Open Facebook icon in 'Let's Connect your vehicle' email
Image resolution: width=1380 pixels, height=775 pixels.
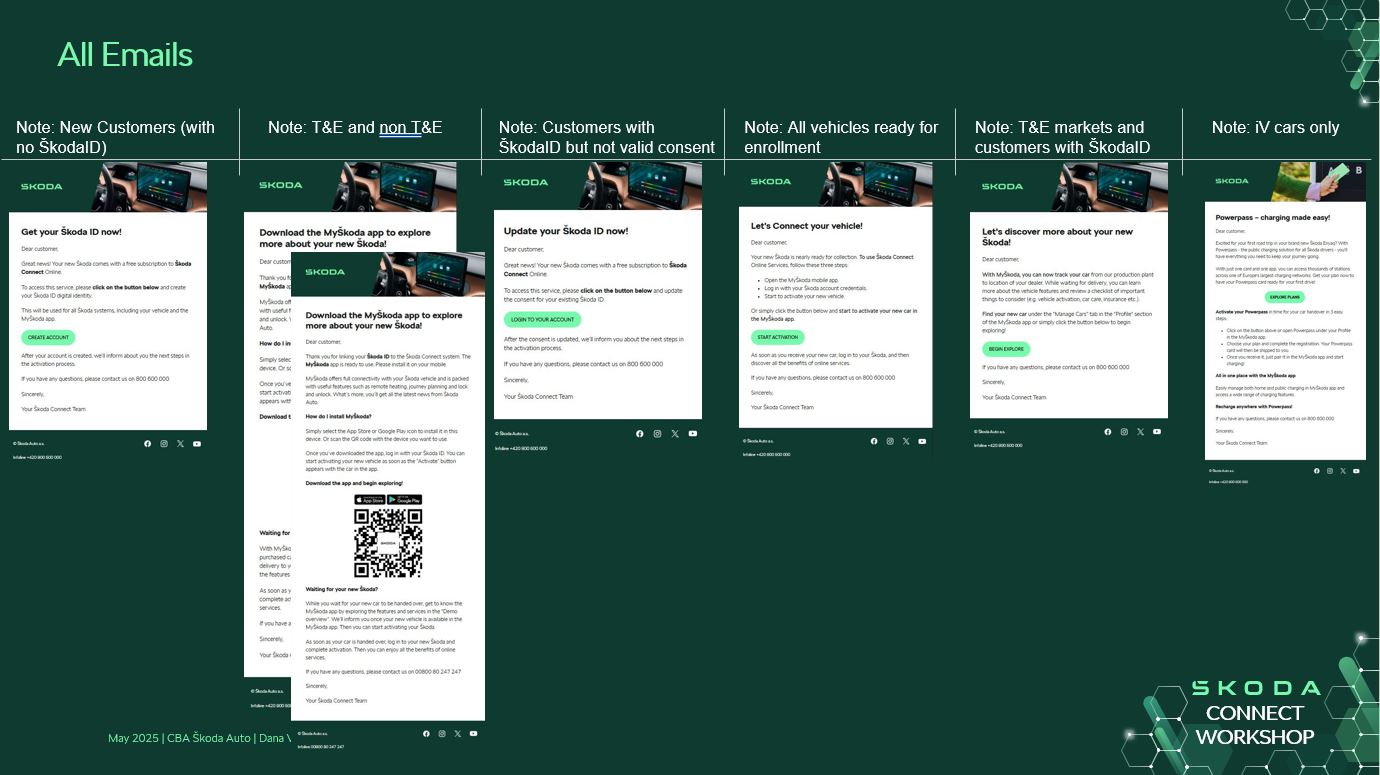pos(874,441)
